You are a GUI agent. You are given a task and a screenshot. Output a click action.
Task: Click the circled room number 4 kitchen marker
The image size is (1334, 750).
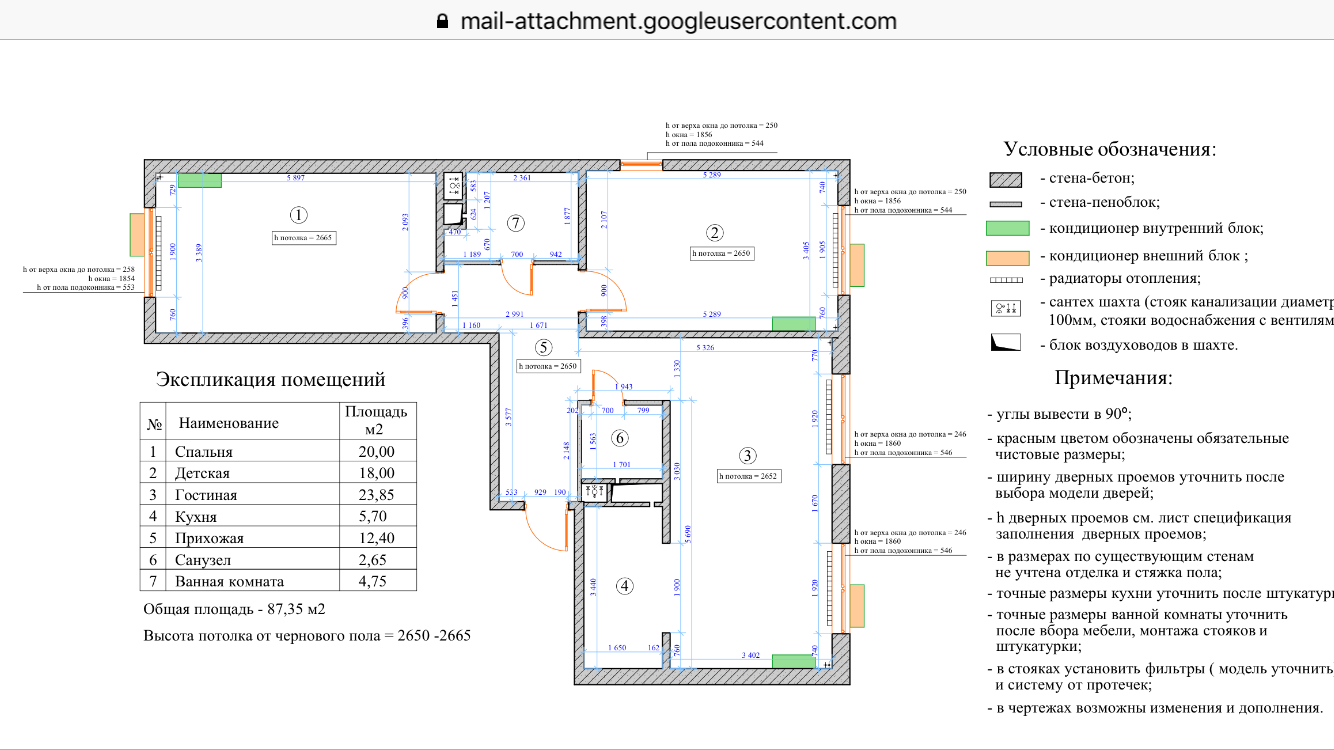tap(624, 586)
